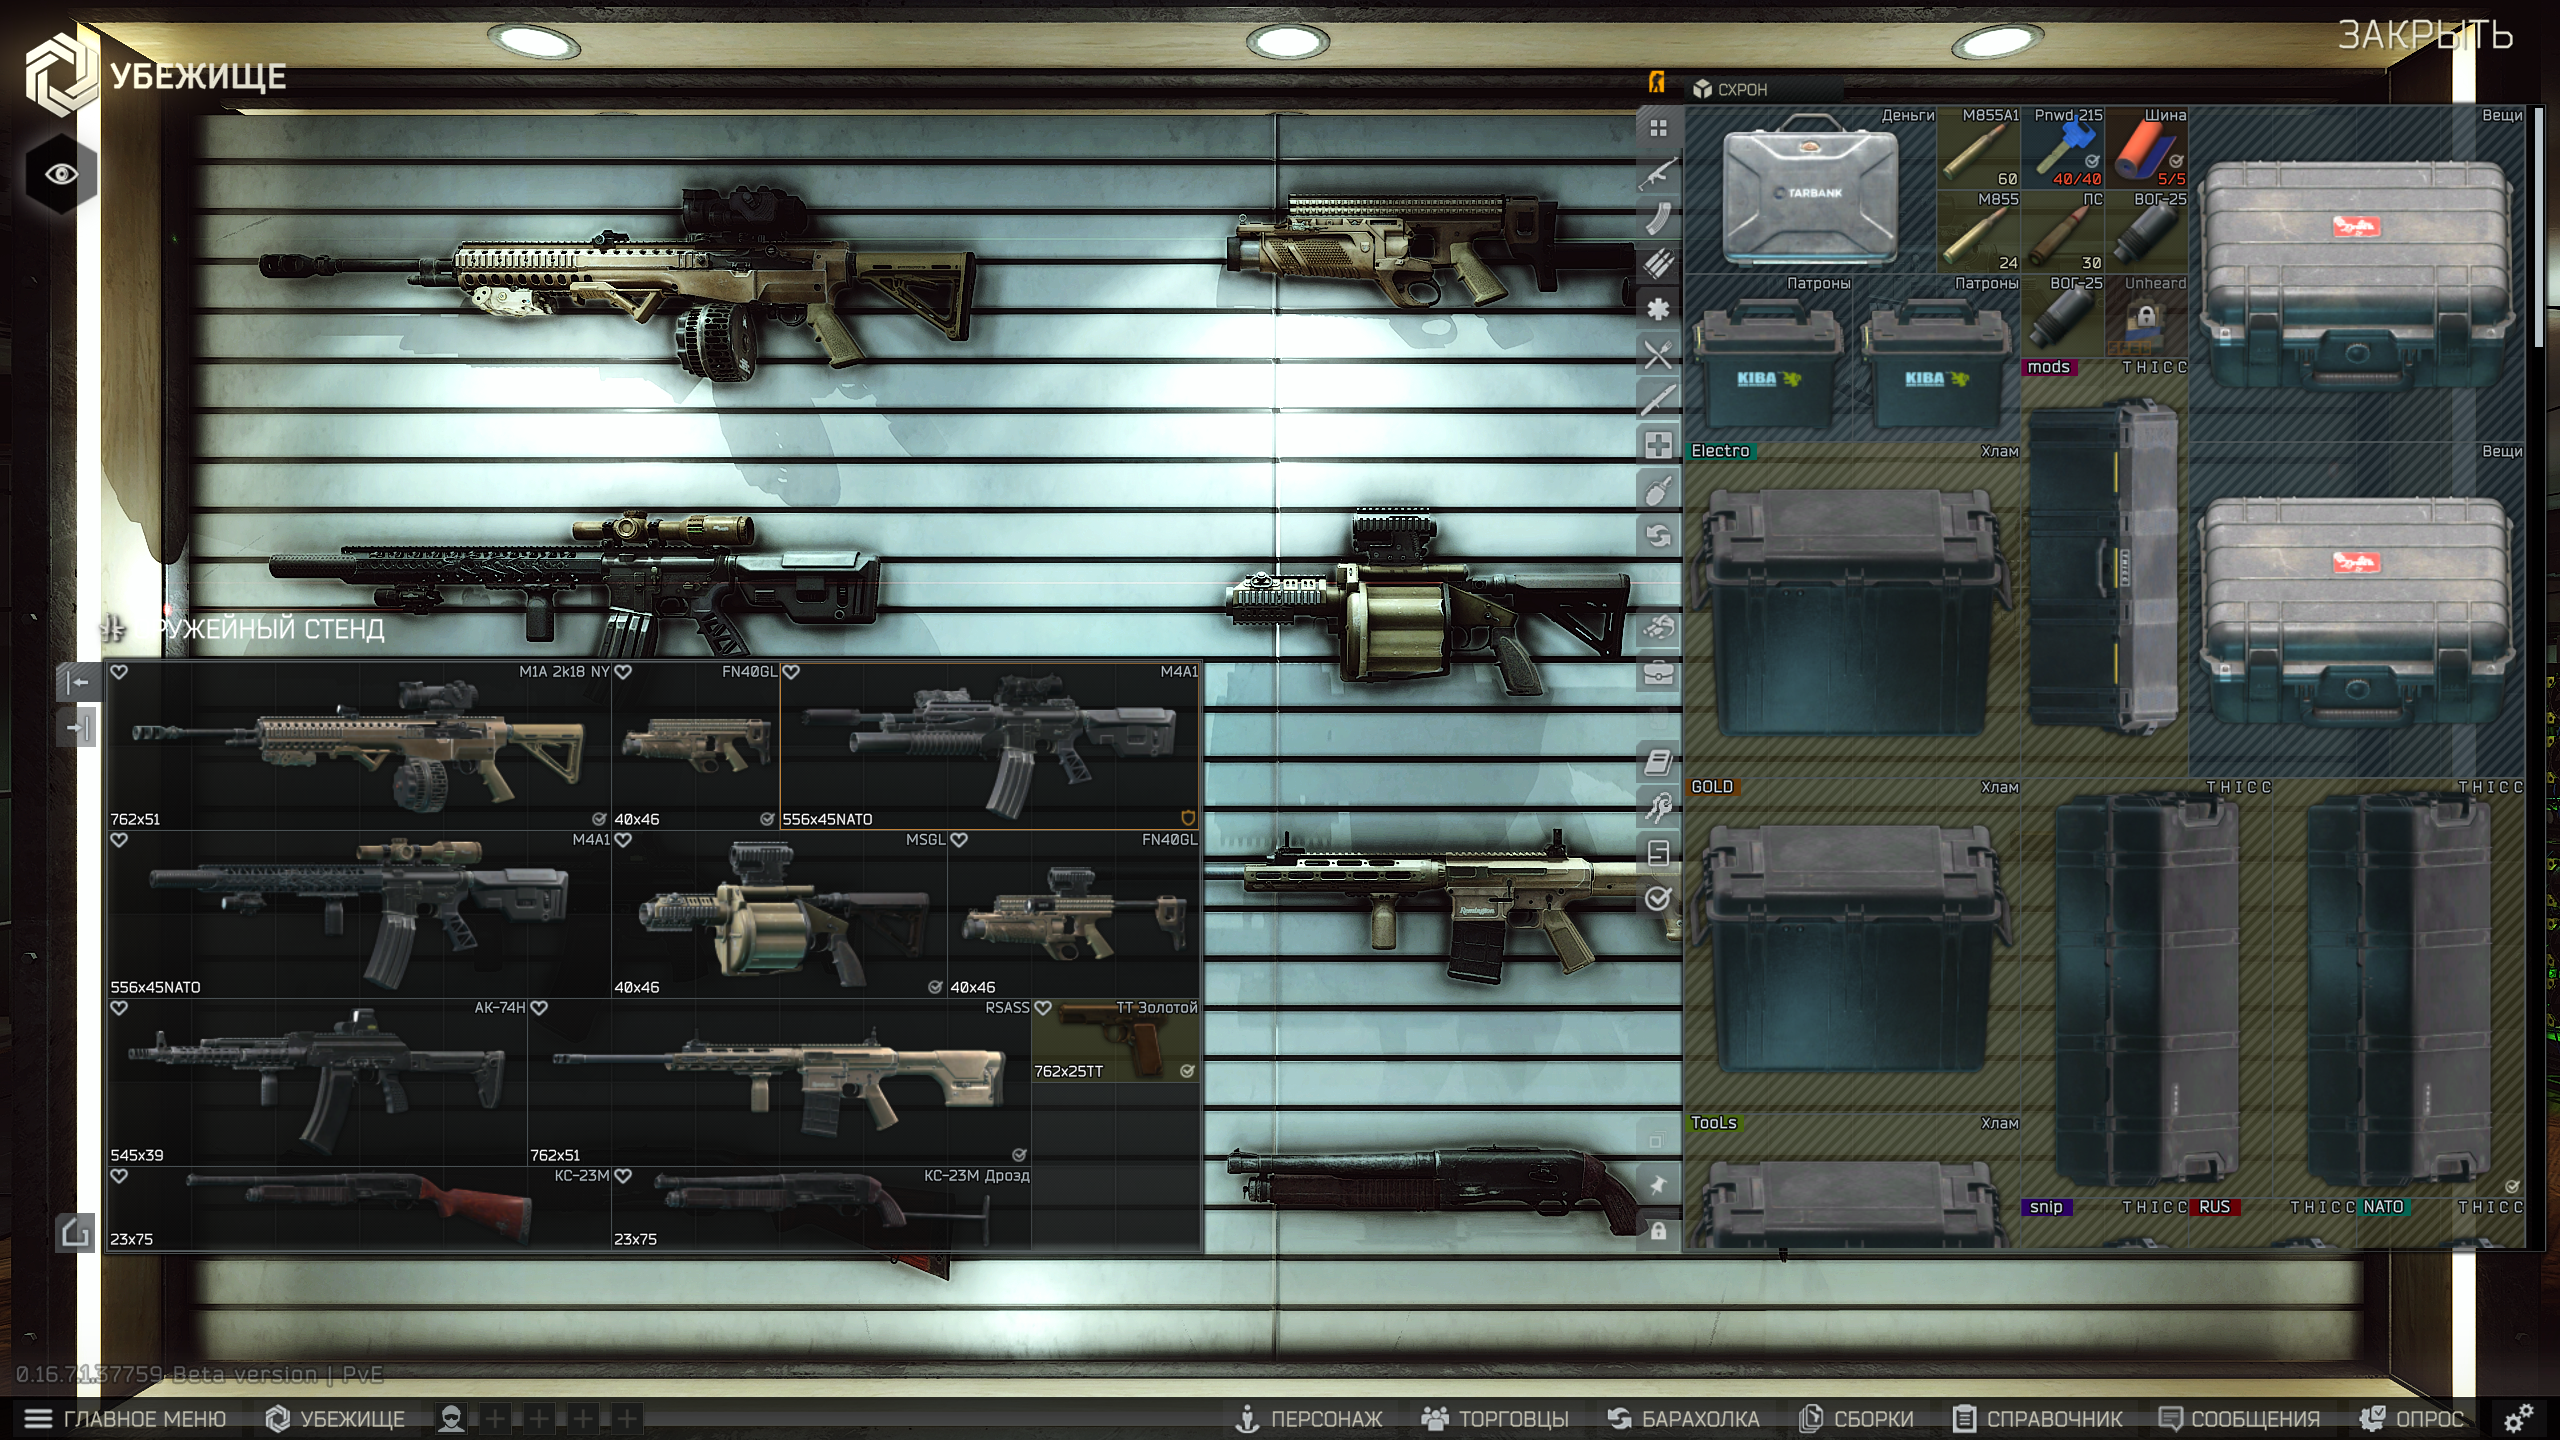
Task: Filter stash by grenades icon
Action: click(1658, 490)
